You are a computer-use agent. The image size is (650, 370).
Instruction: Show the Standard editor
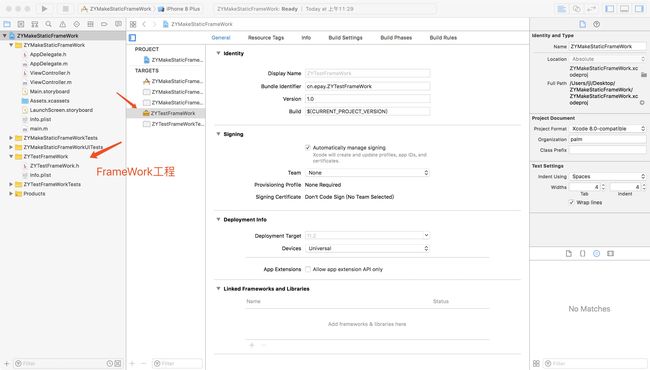562,9
